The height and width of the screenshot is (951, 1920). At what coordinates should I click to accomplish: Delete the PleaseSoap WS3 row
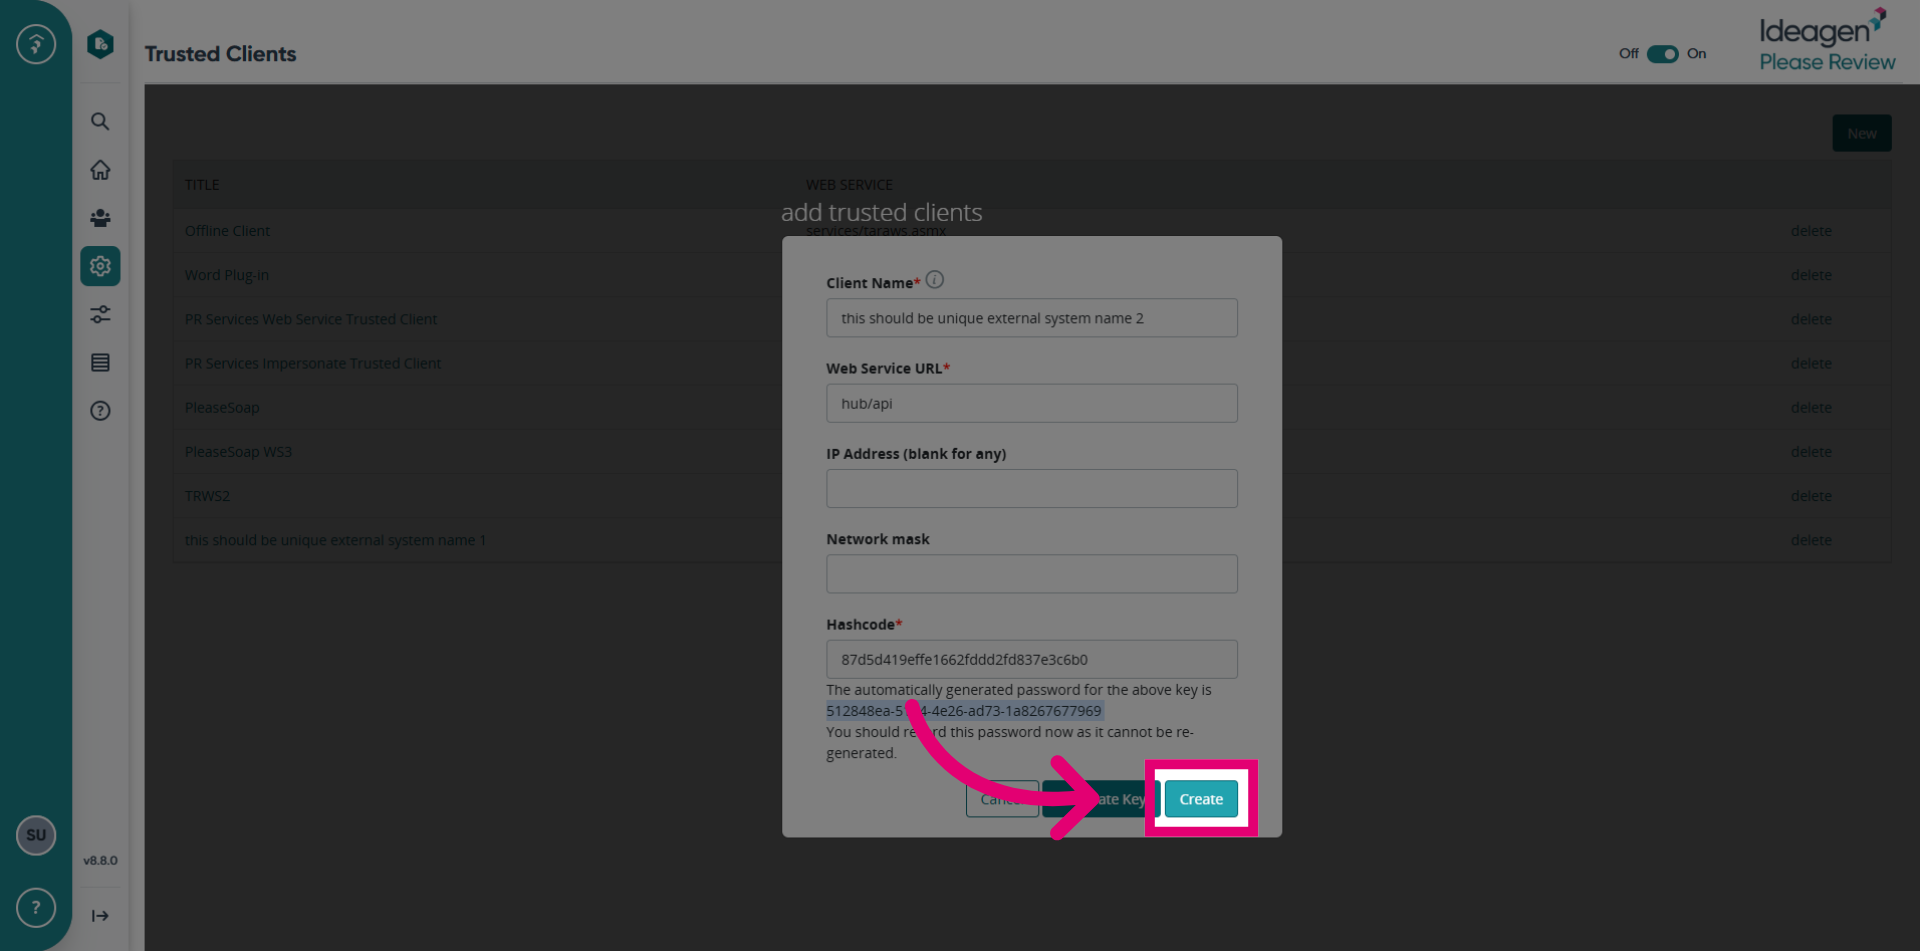[1811, 452]
